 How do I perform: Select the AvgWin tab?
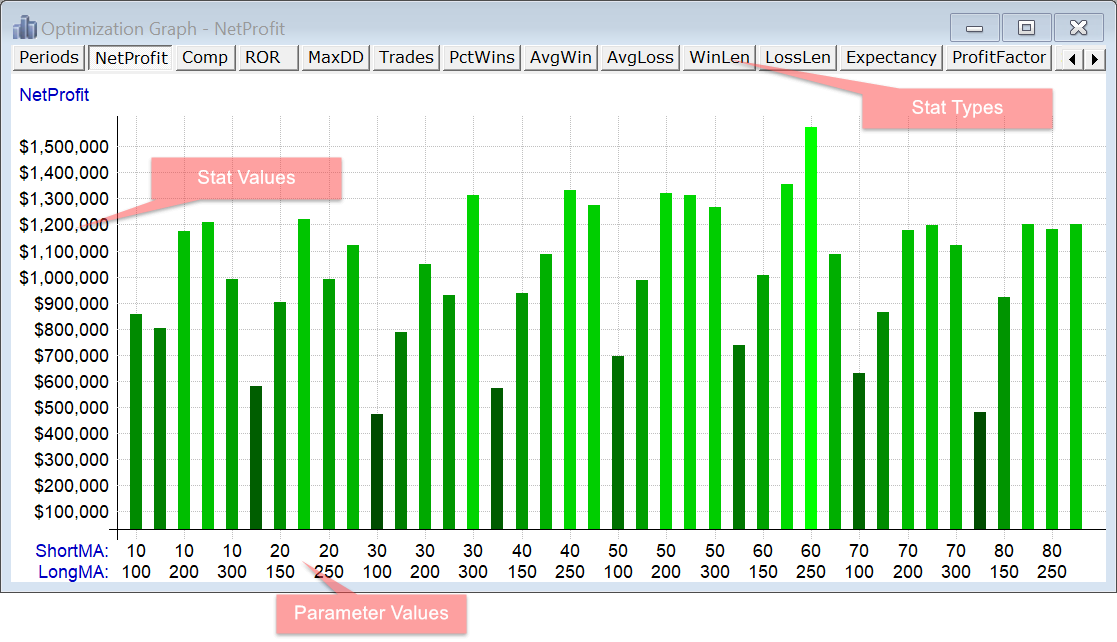561,58
